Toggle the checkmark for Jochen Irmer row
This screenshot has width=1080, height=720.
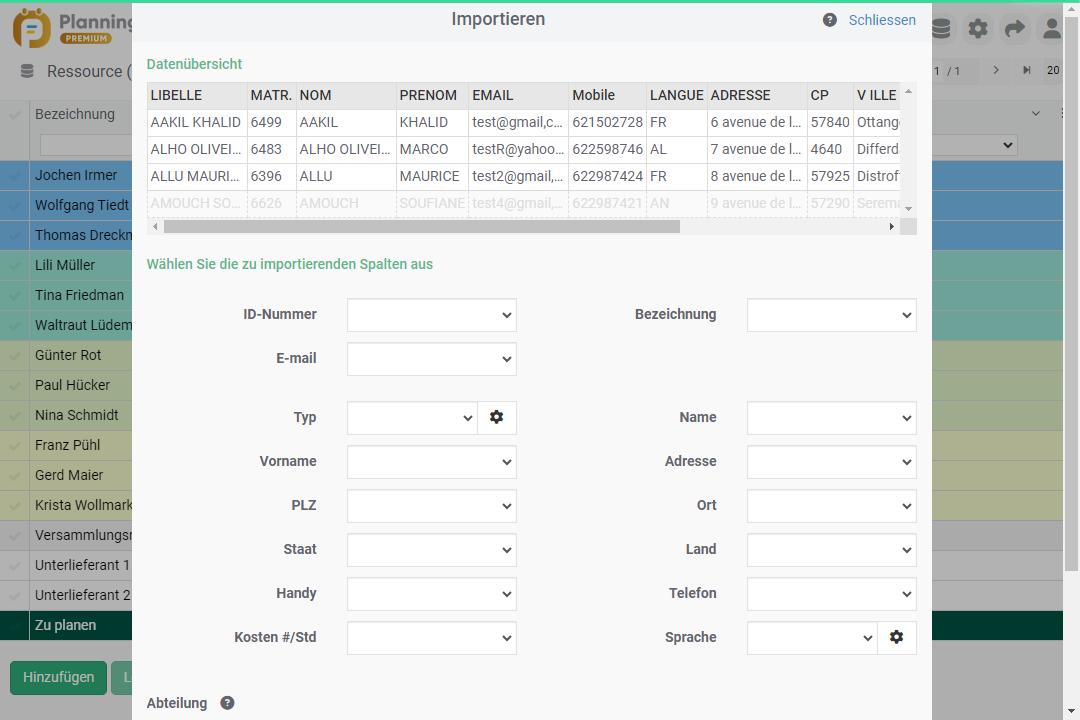click(15, 175)
